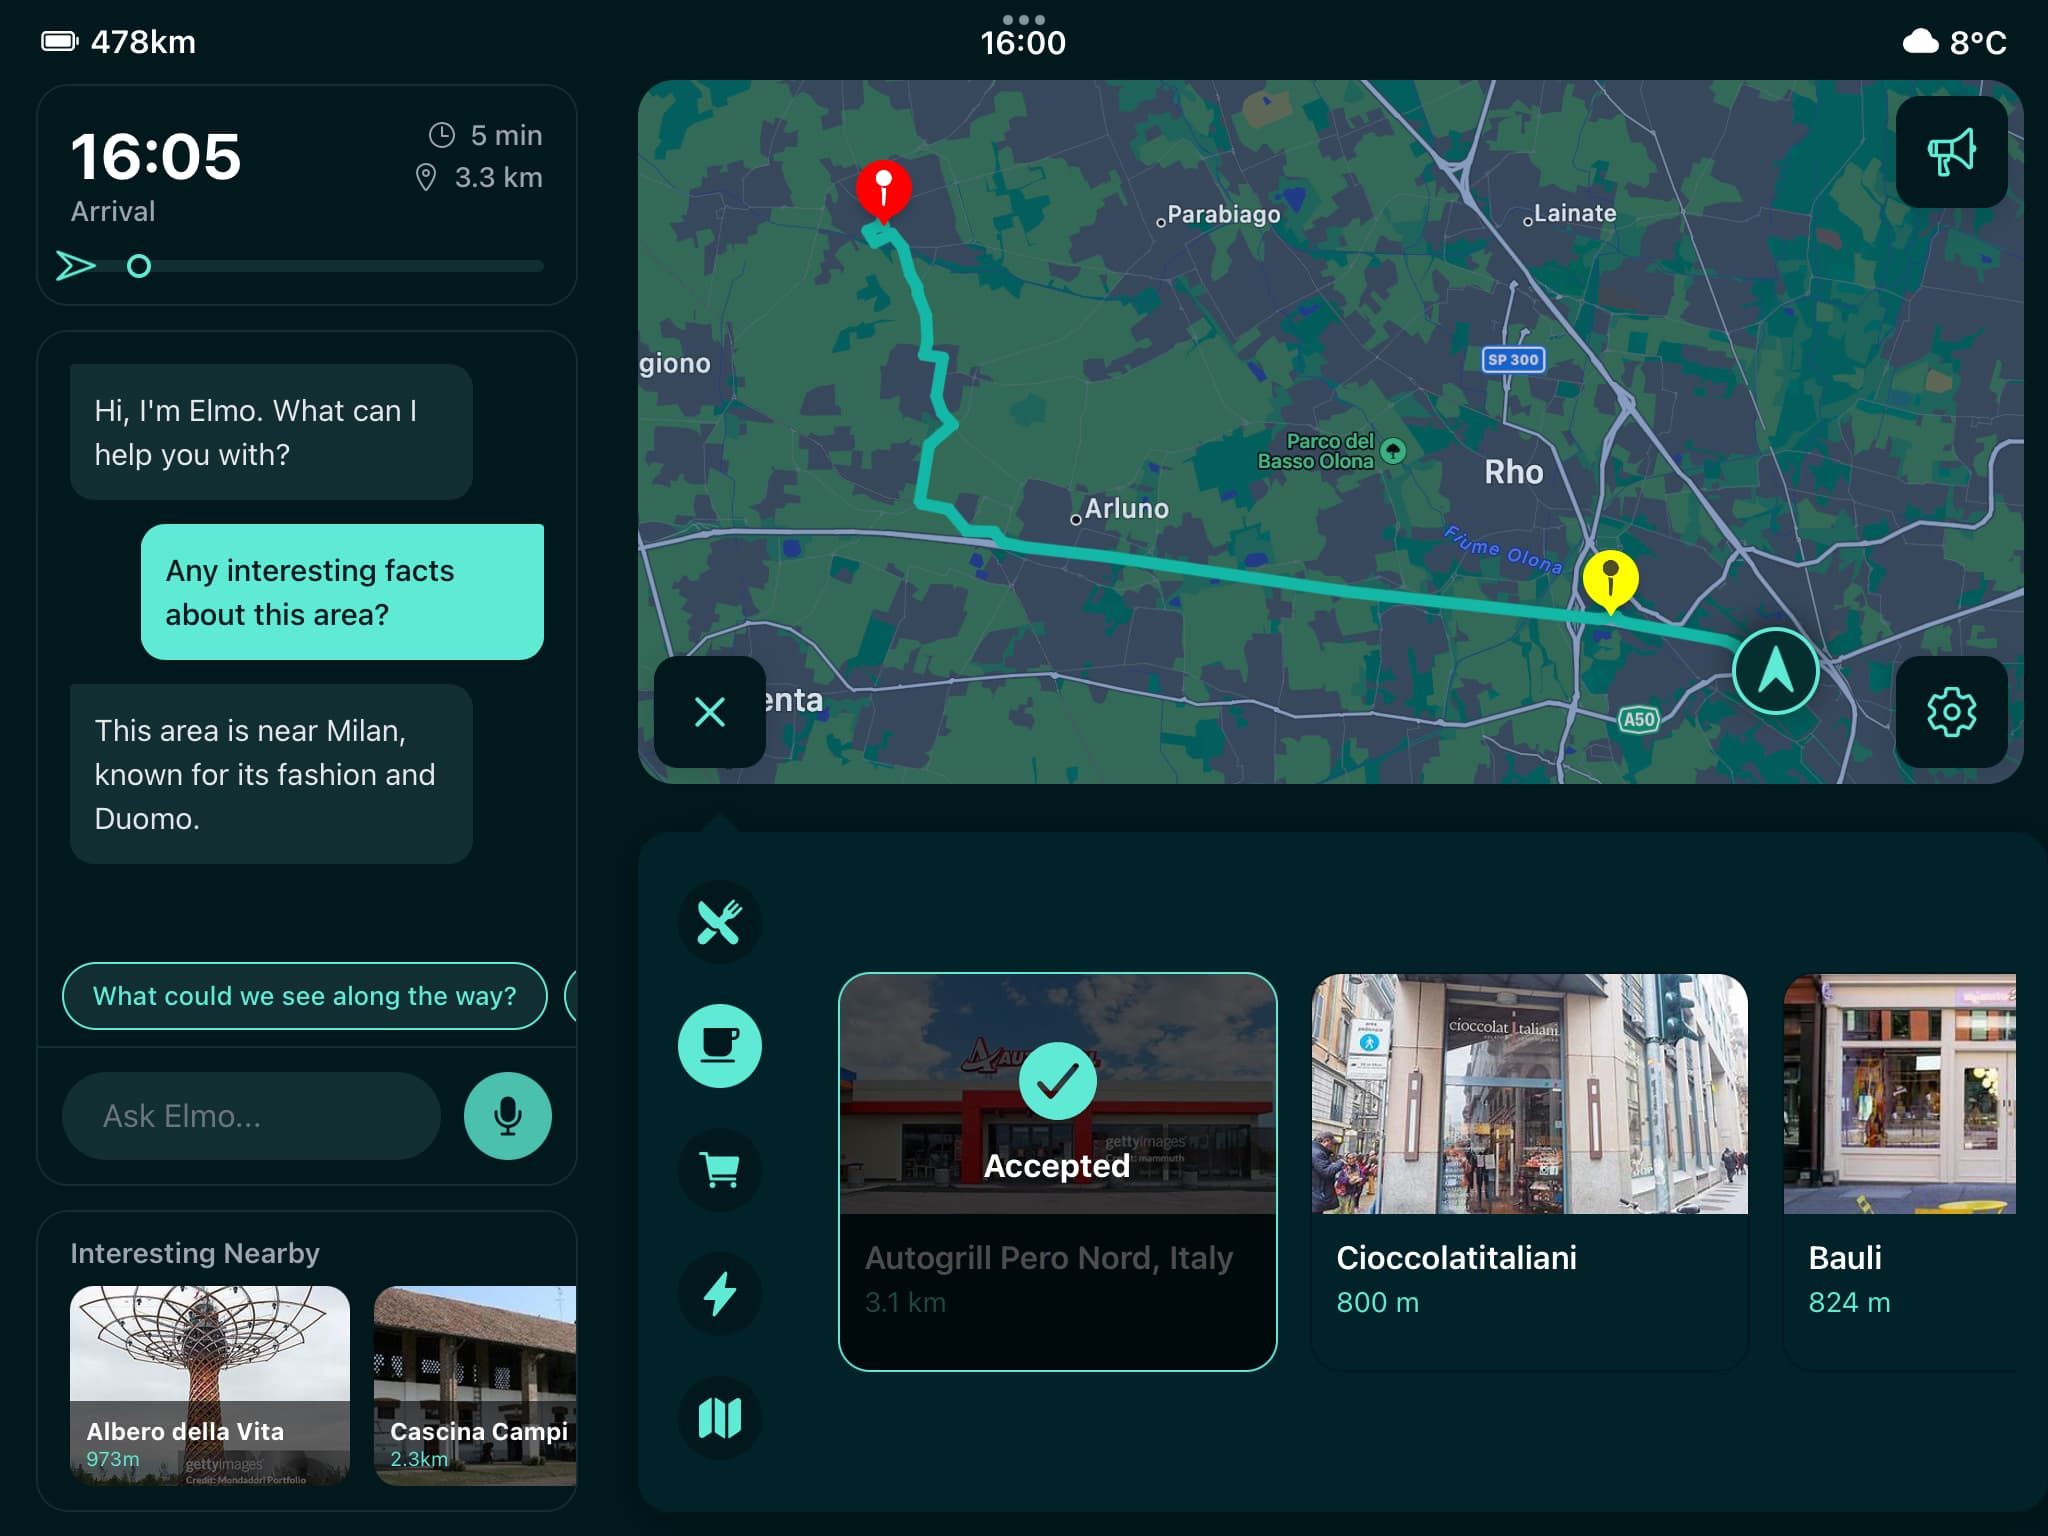The width and height of the screenshot is (2048, 1536).
Task: Close the places panel with X
Action: coord(710,712)
